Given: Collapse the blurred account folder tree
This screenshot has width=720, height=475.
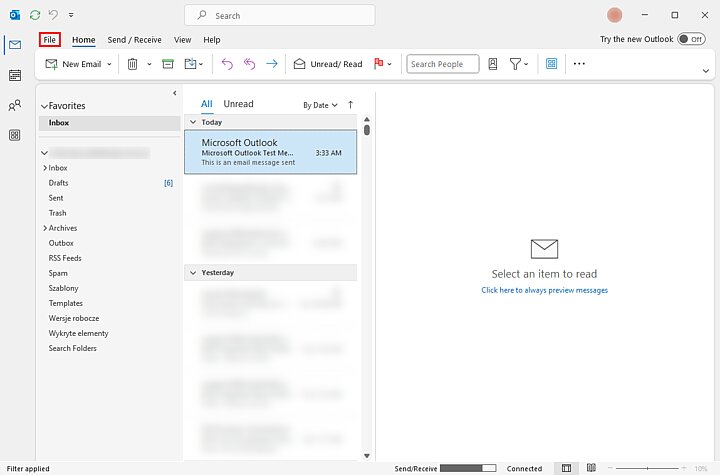Looking at the screenshot, I should click(x=44, y=153).
